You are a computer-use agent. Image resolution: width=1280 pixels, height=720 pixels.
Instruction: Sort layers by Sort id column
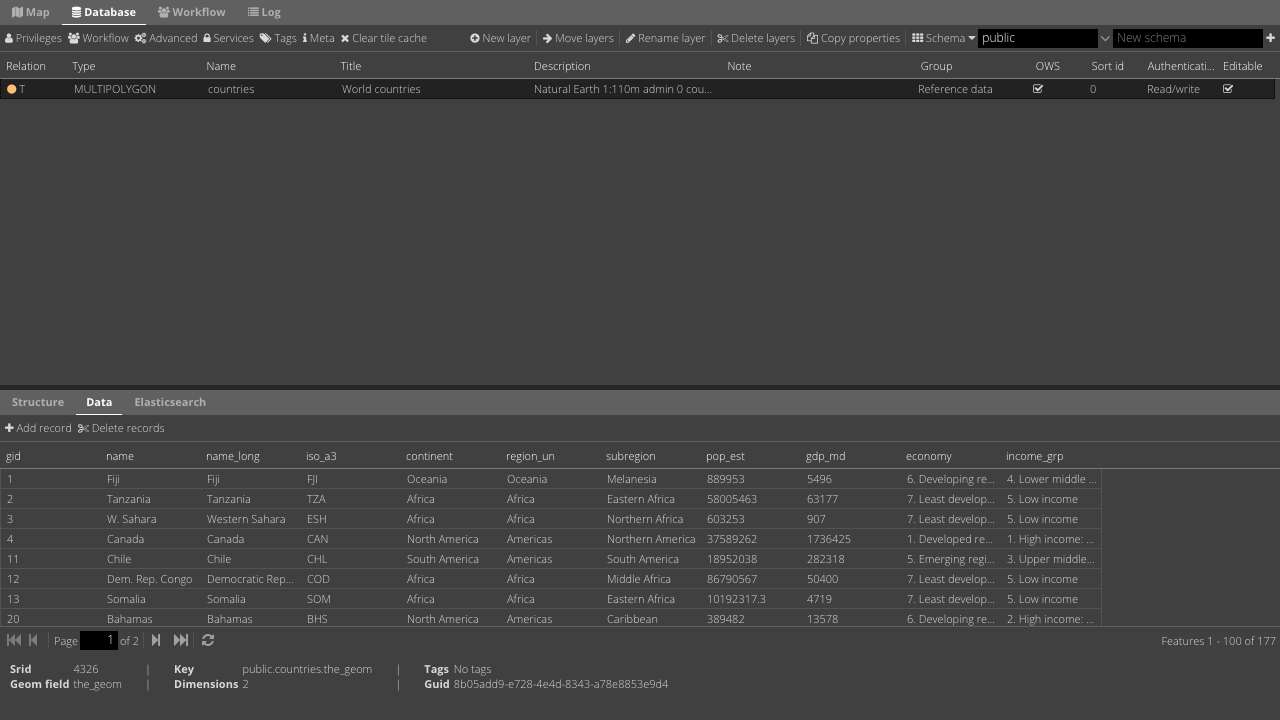(1108, 66)
